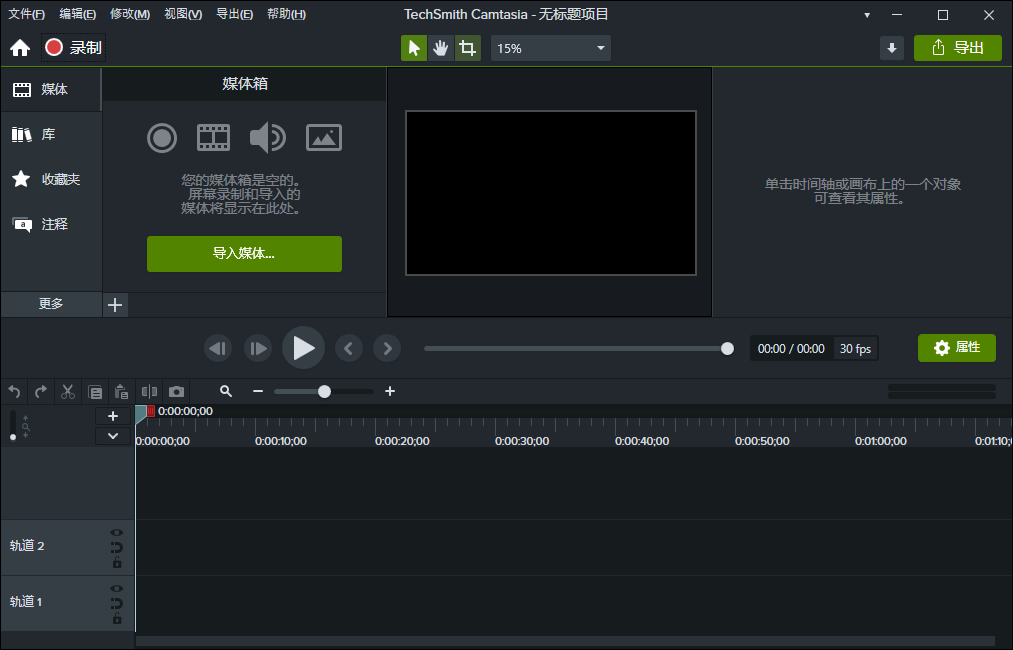Click the magnifier timeline zoom icon

(x=225, y=391)
